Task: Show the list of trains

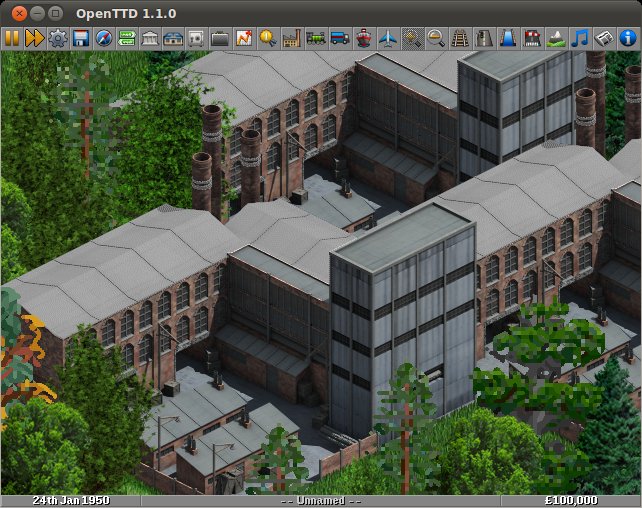Action: click(316, 38)
